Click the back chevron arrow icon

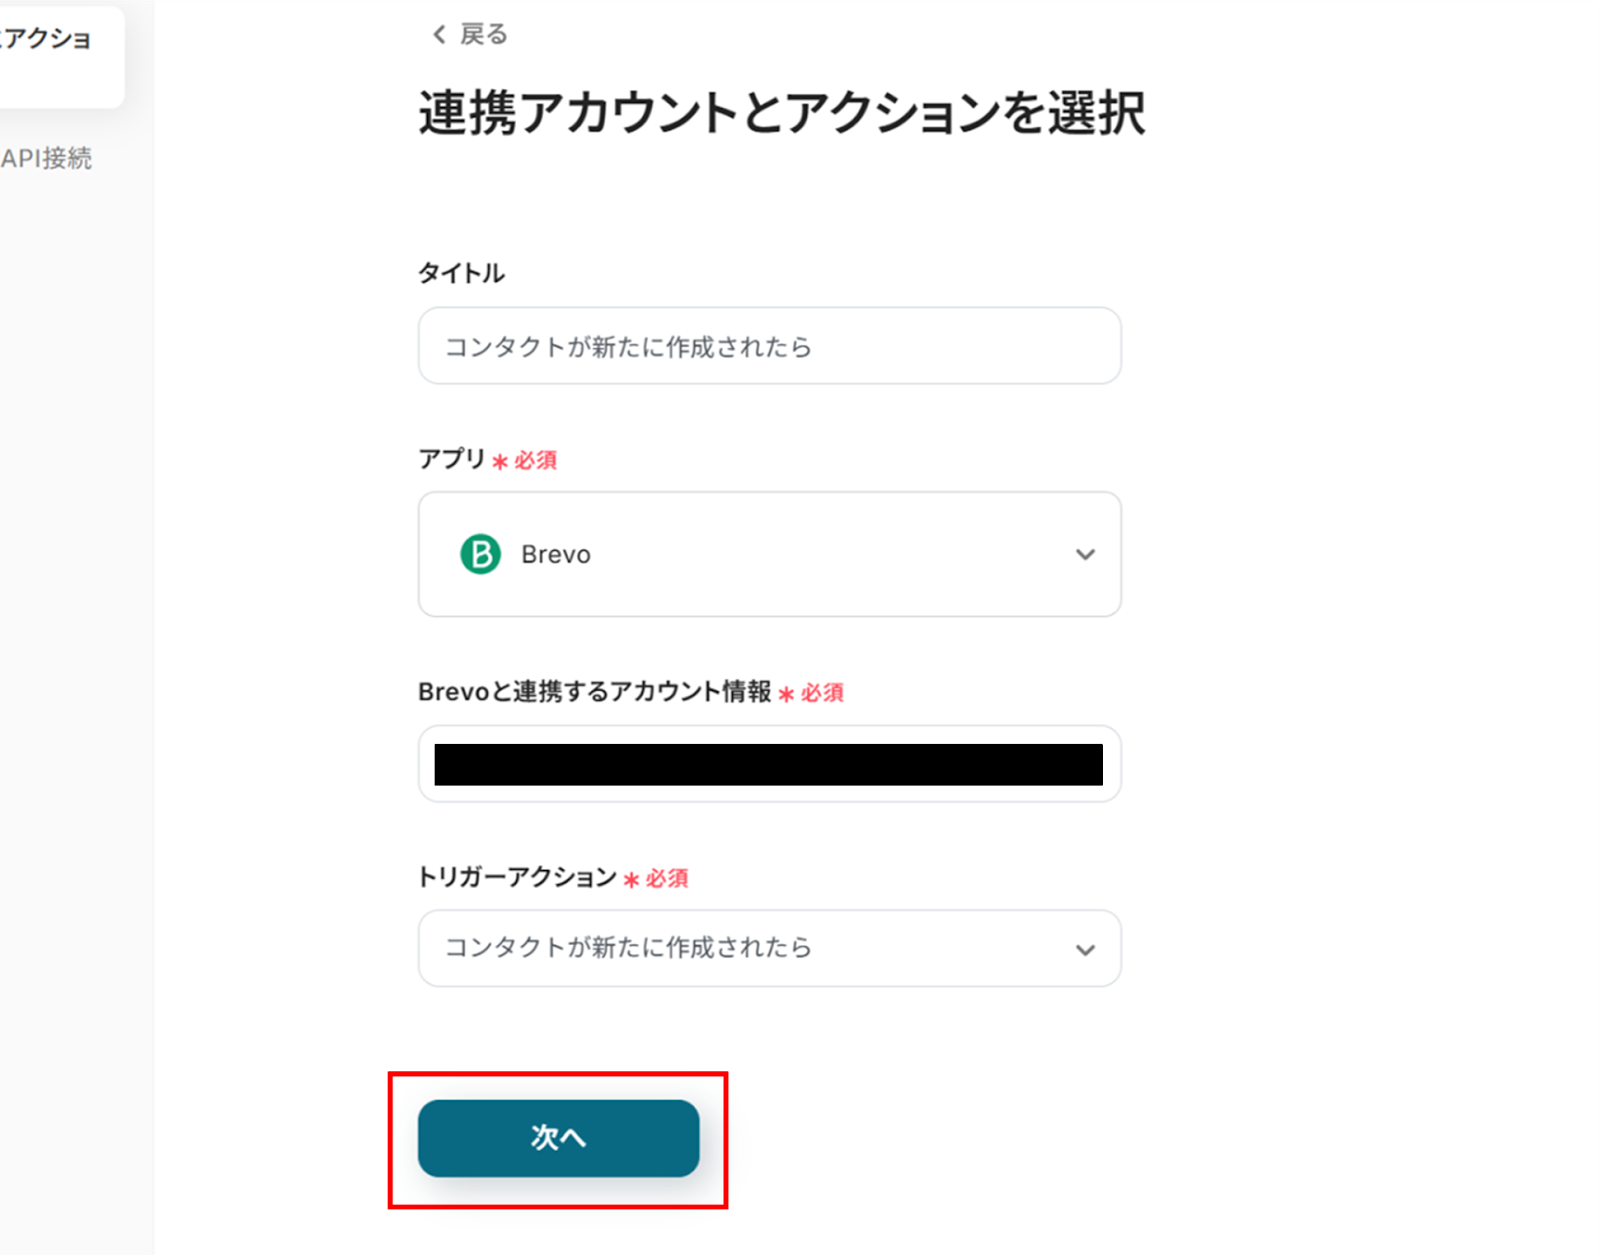click(x=439, y=35)
